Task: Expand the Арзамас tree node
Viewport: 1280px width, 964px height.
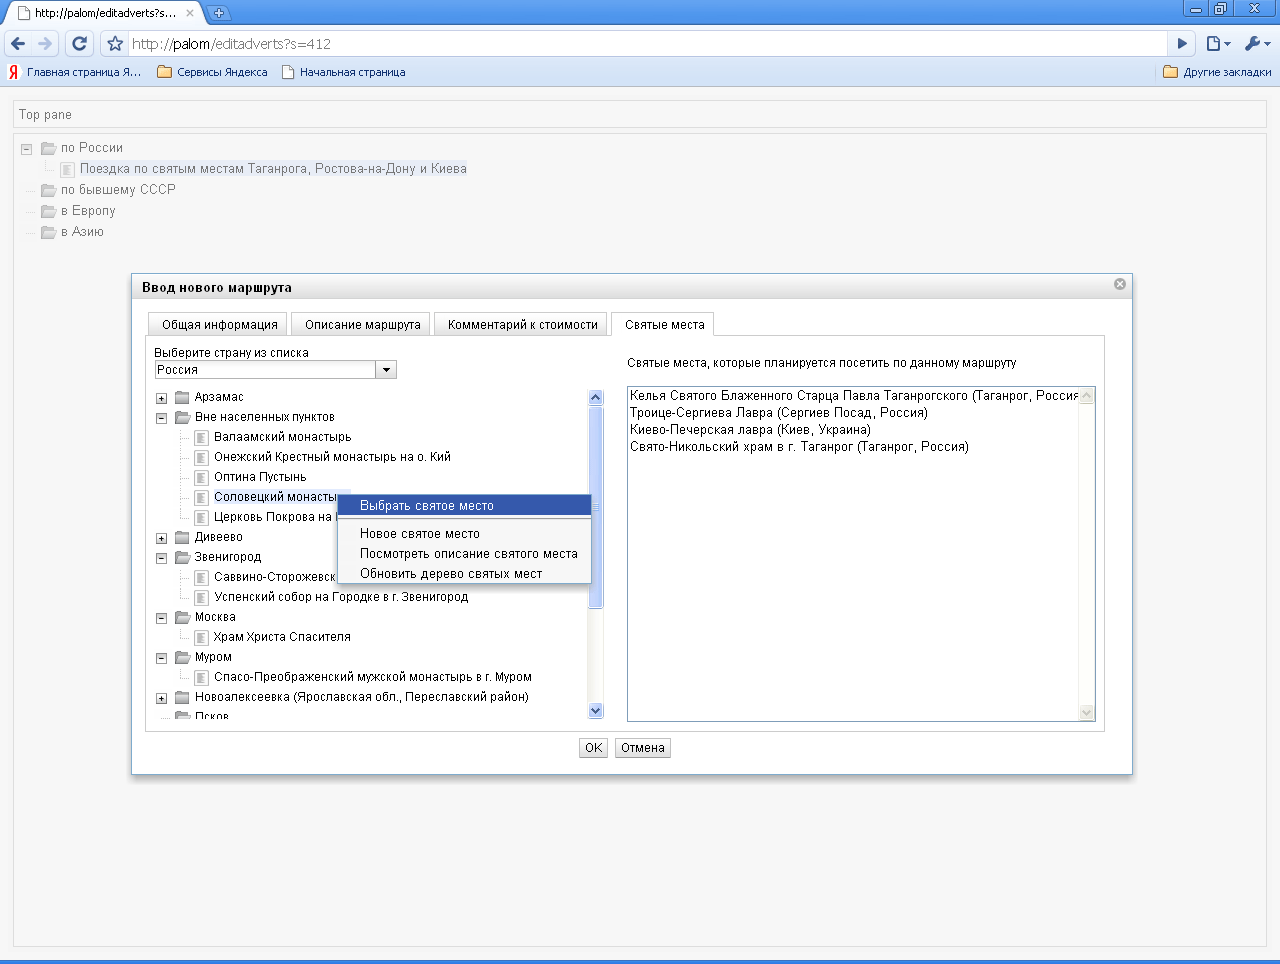Action: 162,398
